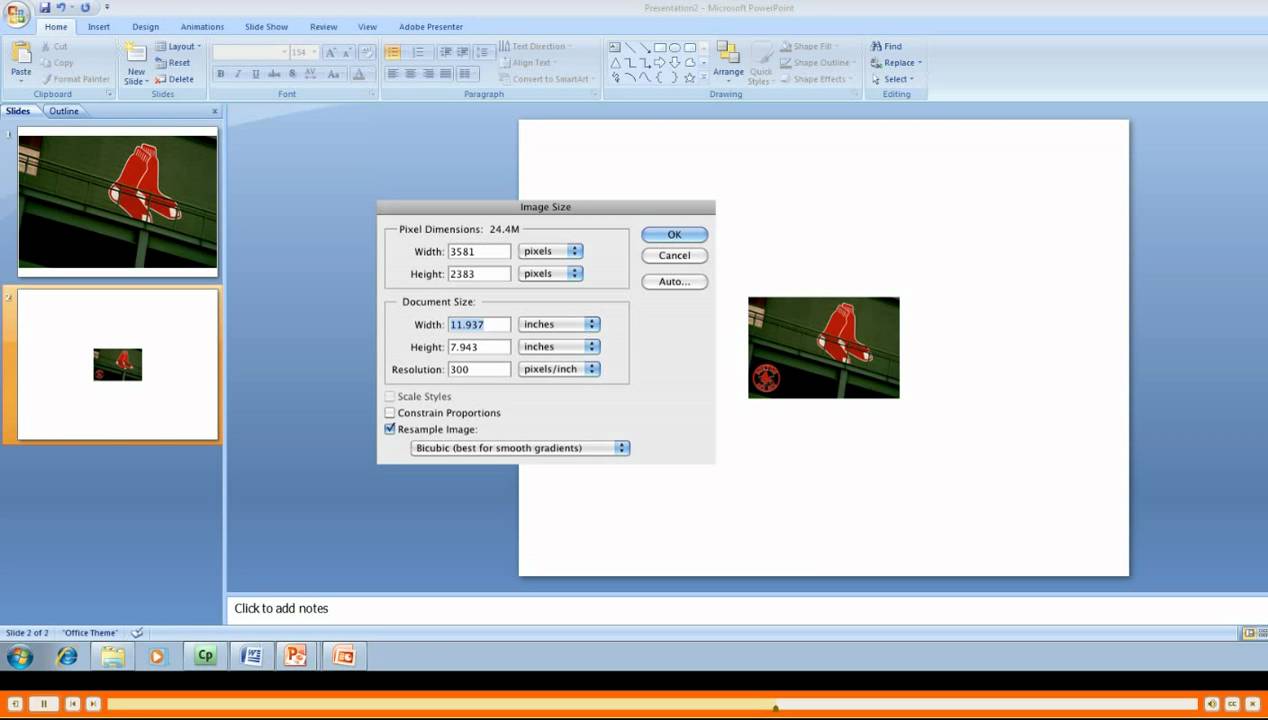Open the Design ribbon tab
This screenshot has width=1268, height=720.
(146, 27)
